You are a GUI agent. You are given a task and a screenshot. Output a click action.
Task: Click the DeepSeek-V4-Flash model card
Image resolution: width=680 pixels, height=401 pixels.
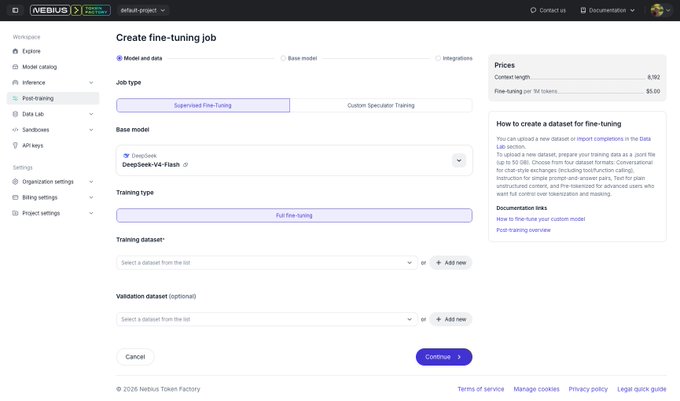[x=294, y=160]
